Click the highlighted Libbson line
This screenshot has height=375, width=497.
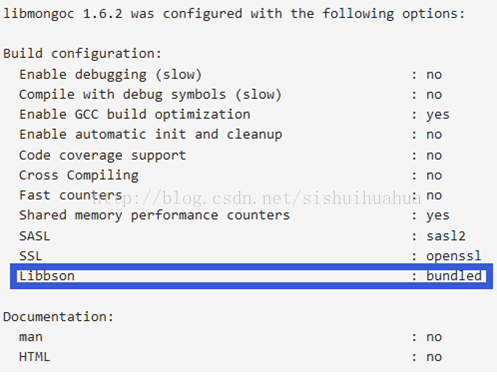pos(251,276)
